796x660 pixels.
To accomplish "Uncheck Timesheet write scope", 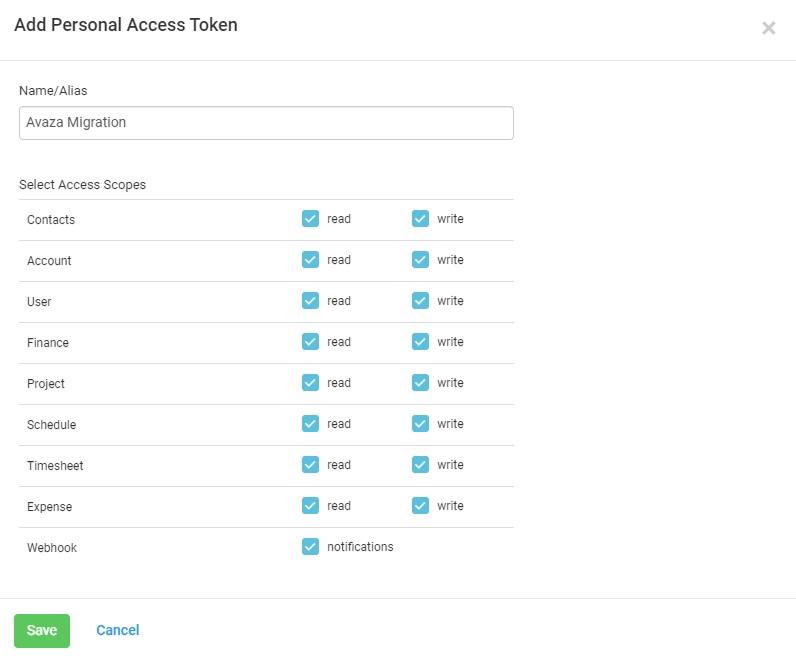I will [x=420, y=465].
